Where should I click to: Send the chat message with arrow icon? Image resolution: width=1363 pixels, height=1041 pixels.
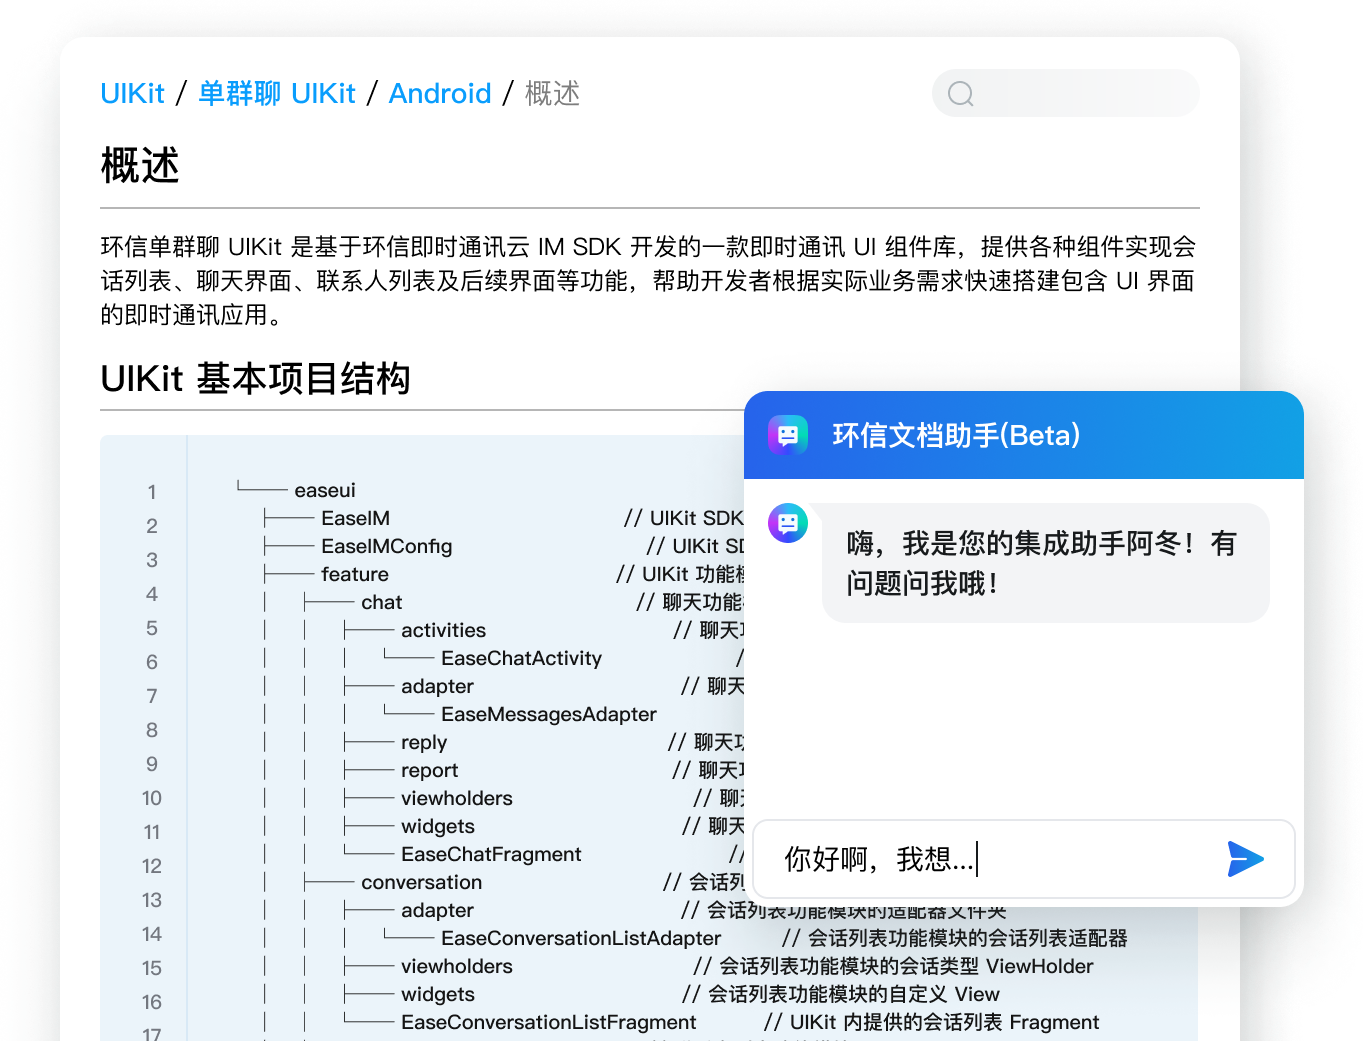pyautogui.click(x=1245, y=859)
